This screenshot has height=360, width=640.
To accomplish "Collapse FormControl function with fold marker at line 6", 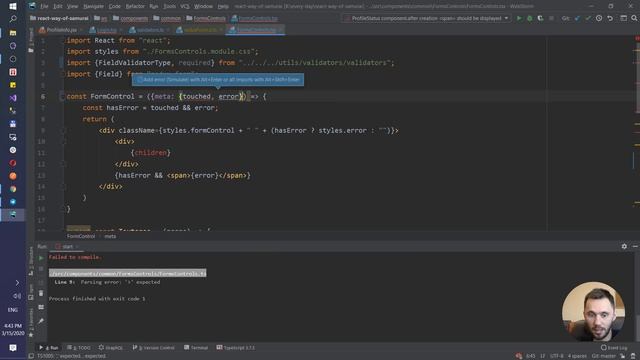I will pyautogui.click(x=62, y=97).
